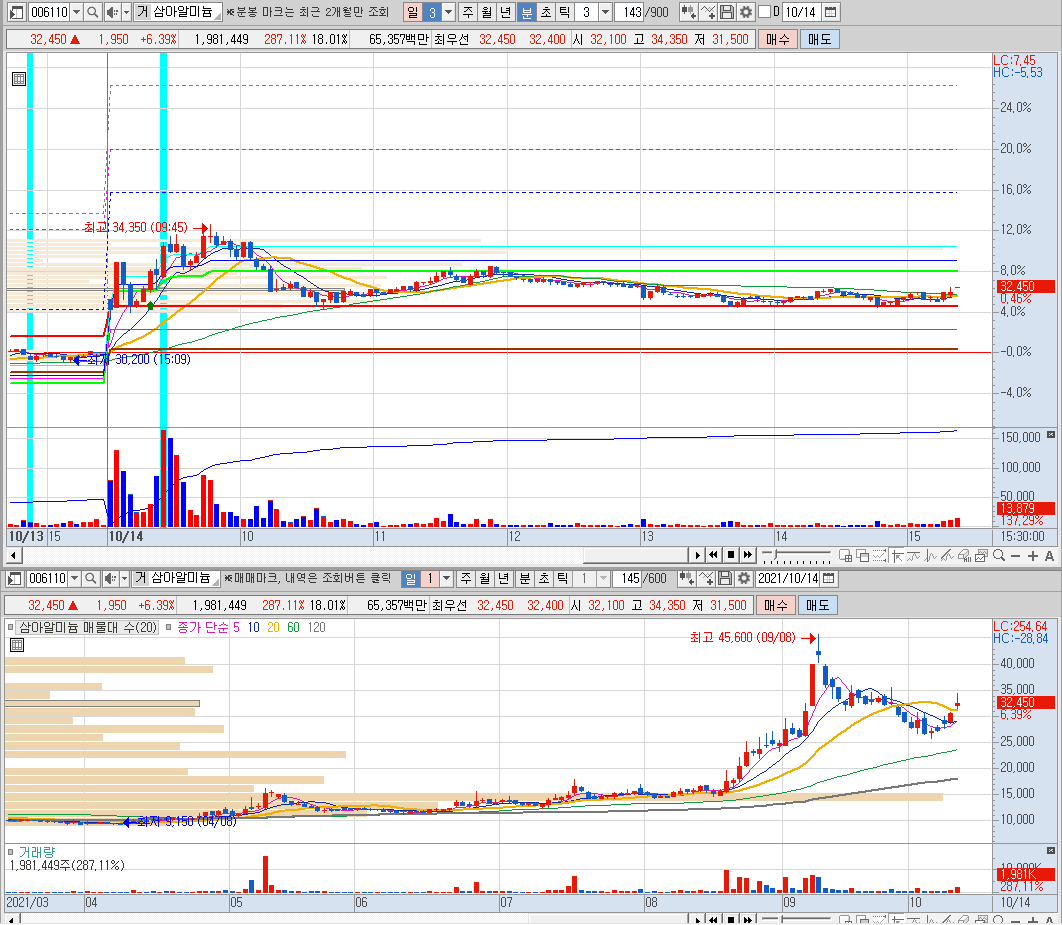Expand the dropdown arrow beside top speaker icon

127,12
